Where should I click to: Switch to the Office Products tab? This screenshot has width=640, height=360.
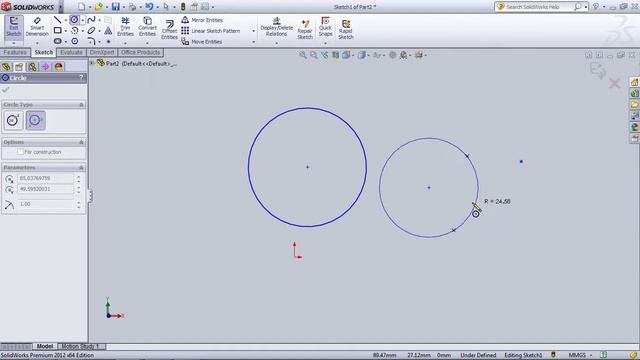pyautogui.click(x=140, y=52)
